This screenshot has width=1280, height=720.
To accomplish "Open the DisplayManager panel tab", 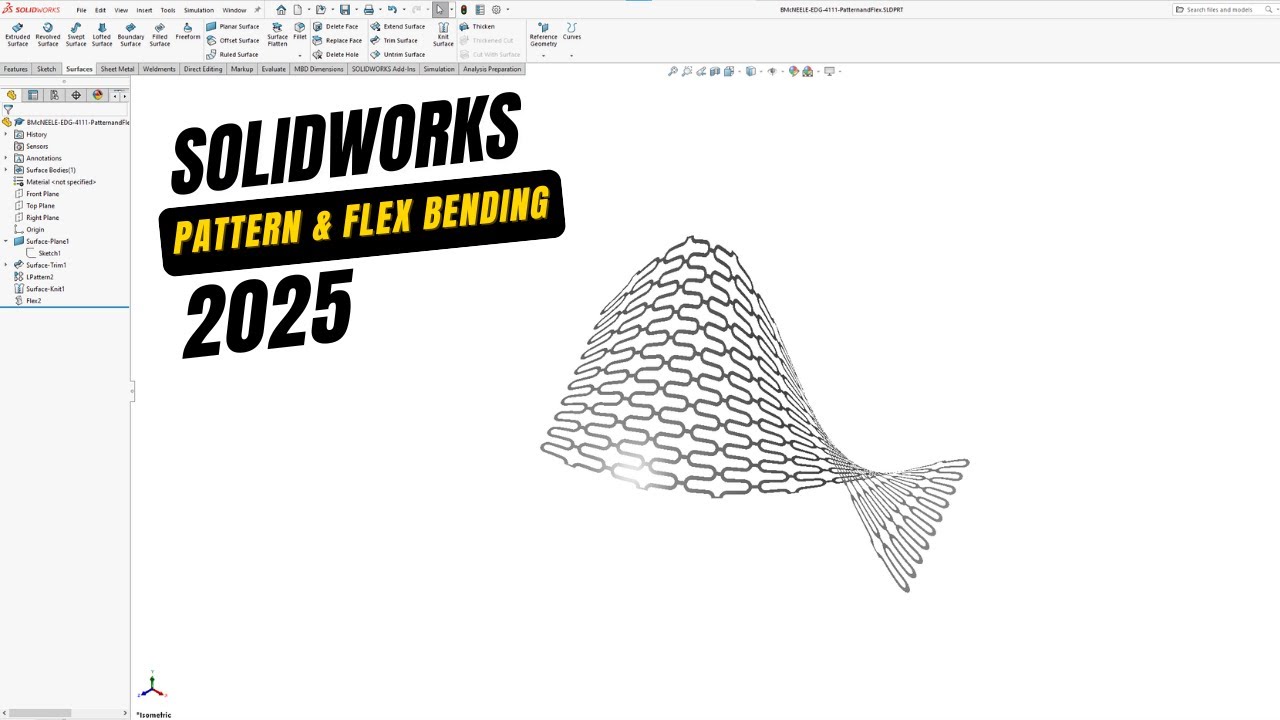I will pyautogui.click(x=97, y=96).
